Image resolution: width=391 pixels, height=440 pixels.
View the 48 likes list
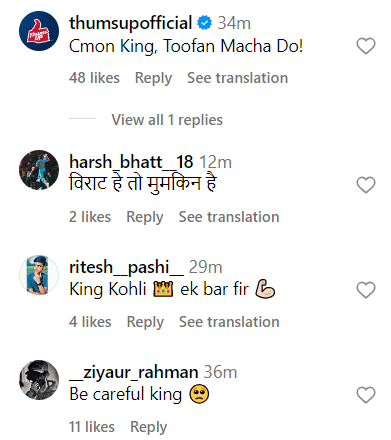click(94, 78)
